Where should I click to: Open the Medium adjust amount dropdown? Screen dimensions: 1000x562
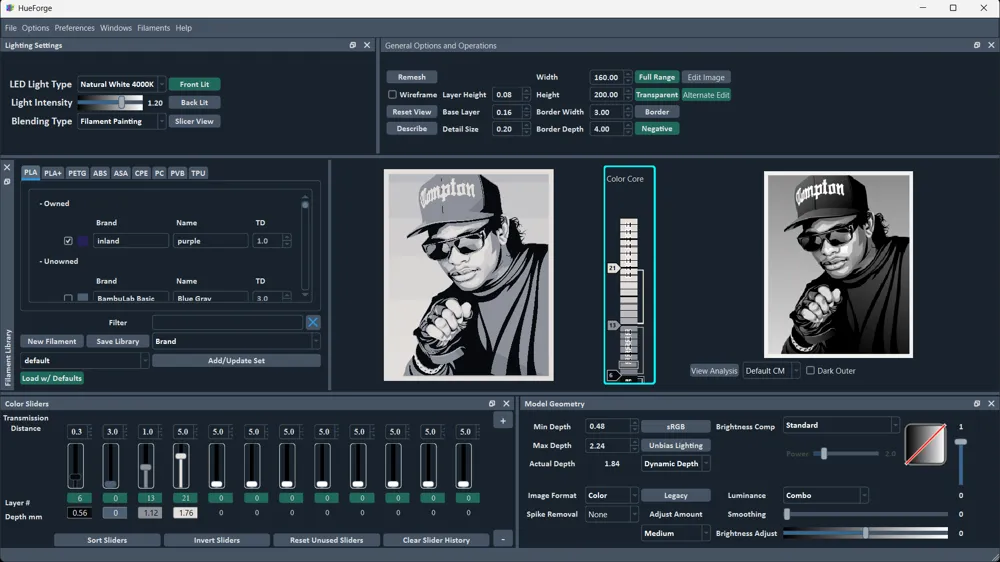676,533
